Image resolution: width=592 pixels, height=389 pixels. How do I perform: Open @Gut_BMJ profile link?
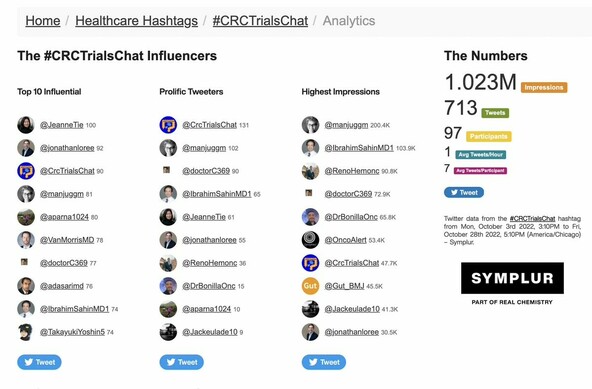click(344, 286)
